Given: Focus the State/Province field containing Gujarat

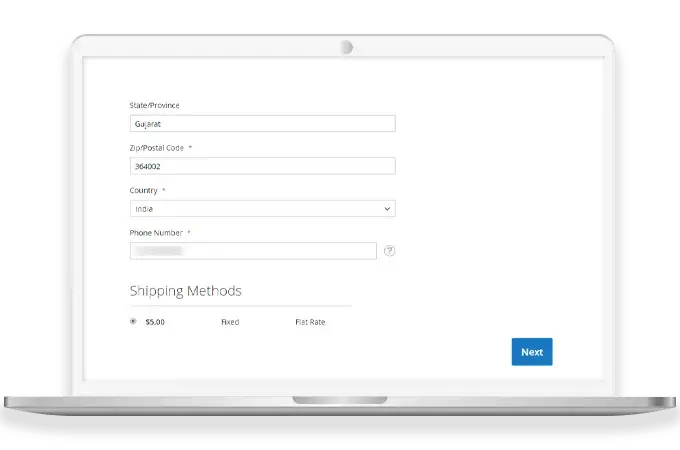Looking at the screenshot, I should pos(262,124).
